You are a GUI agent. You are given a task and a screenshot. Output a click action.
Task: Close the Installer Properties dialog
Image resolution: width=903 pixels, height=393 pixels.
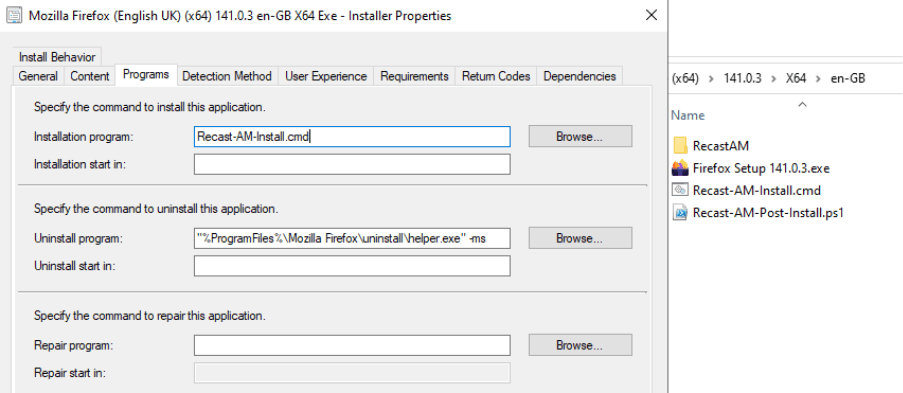point(651,16)
